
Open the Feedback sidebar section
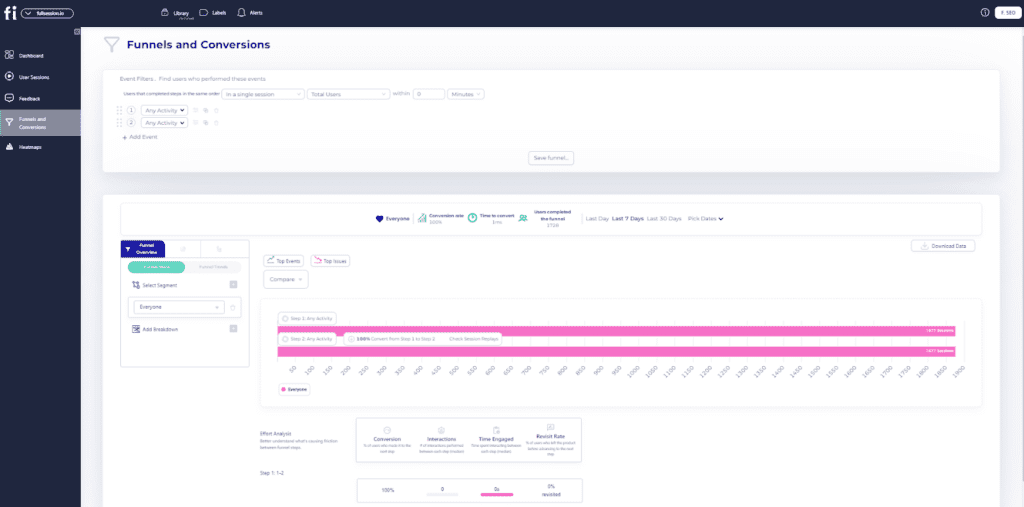coord(29,99)
